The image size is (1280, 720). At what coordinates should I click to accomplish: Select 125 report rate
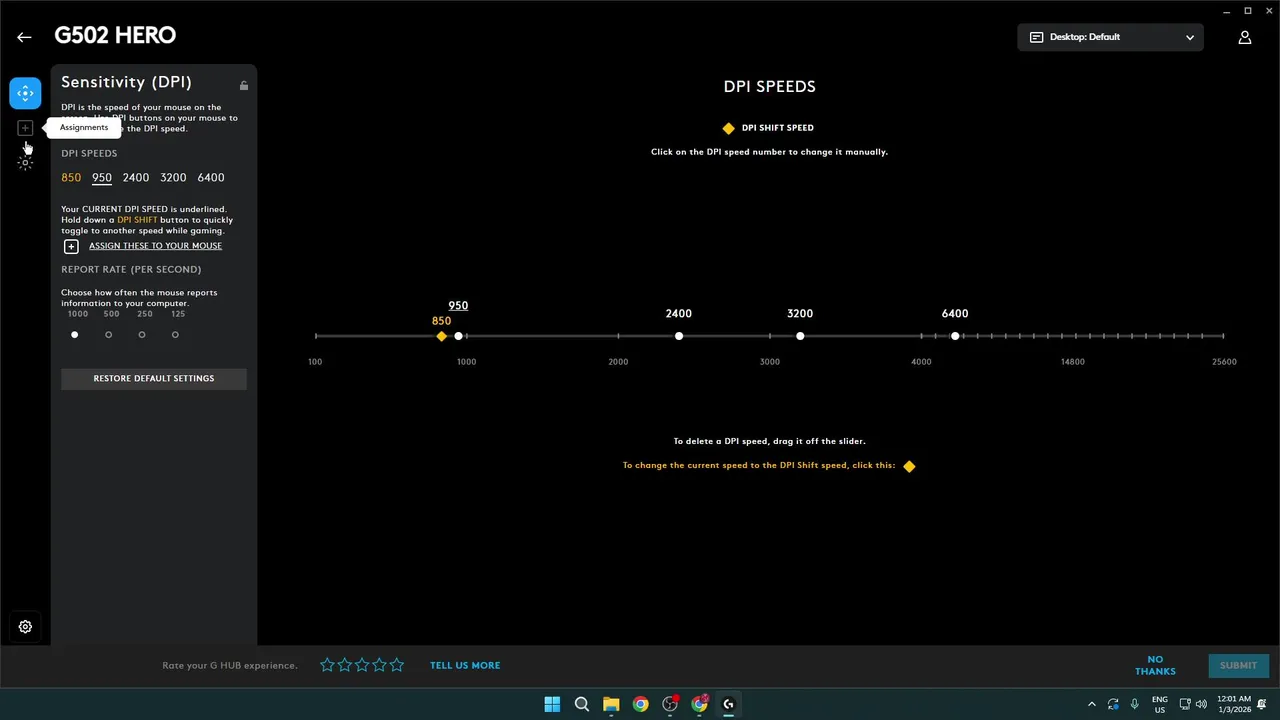coord(175,335)
